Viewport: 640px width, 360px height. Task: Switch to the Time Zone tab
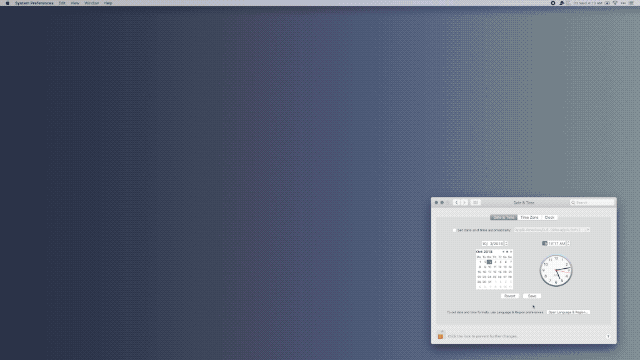[x=529, y=218]
